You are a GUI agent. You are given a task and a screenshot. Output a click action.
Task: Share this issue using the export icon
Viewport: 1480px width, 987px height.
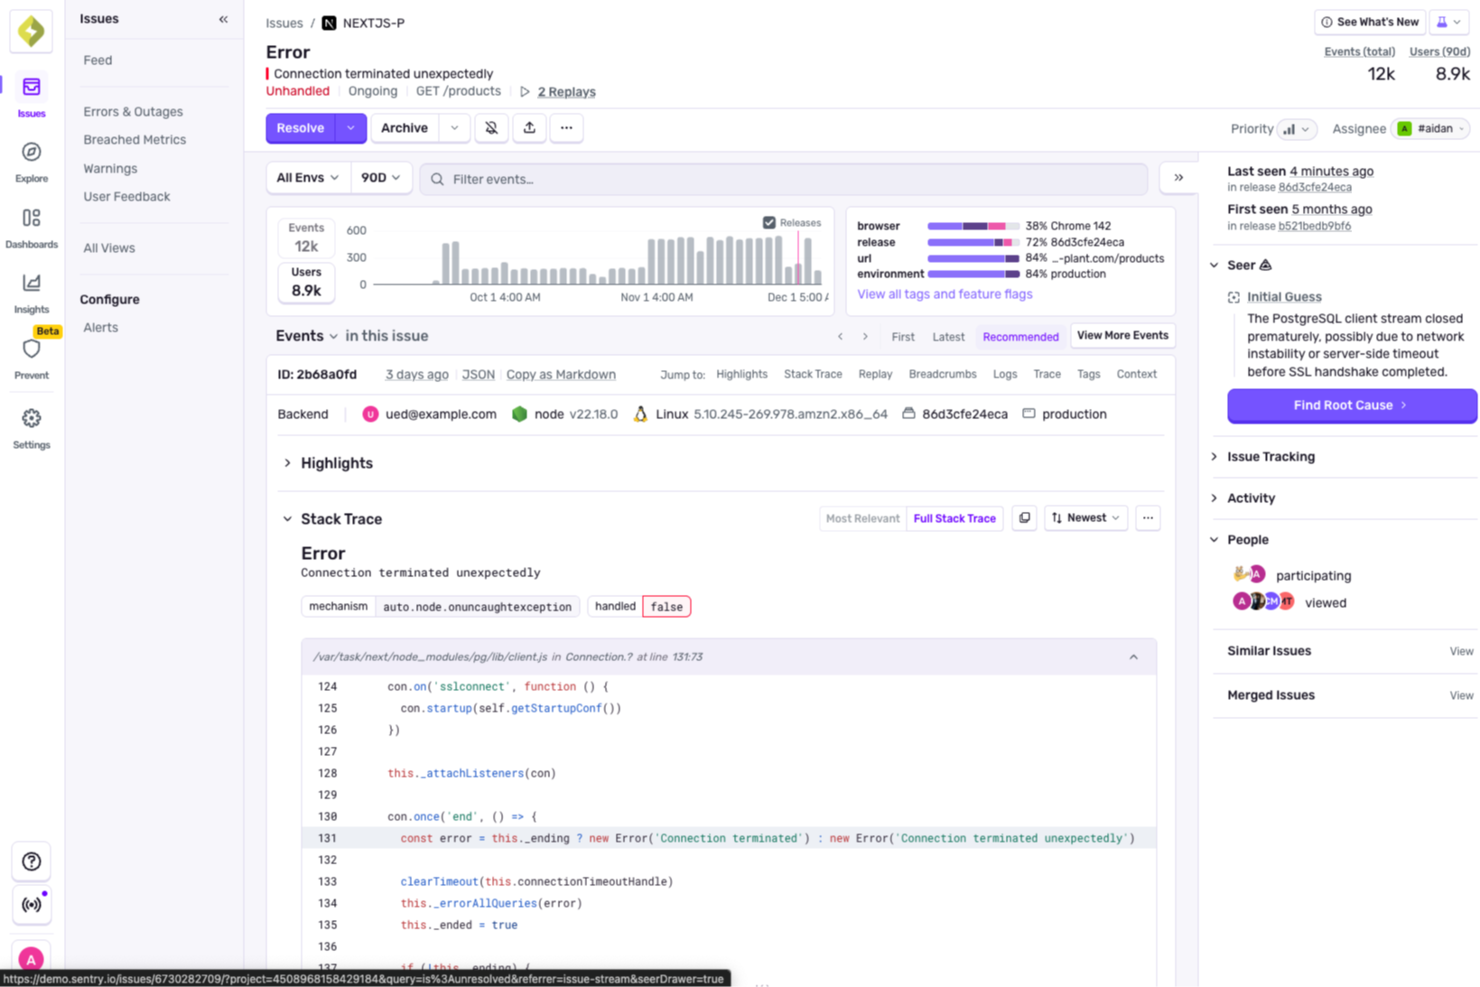[529, 128]
